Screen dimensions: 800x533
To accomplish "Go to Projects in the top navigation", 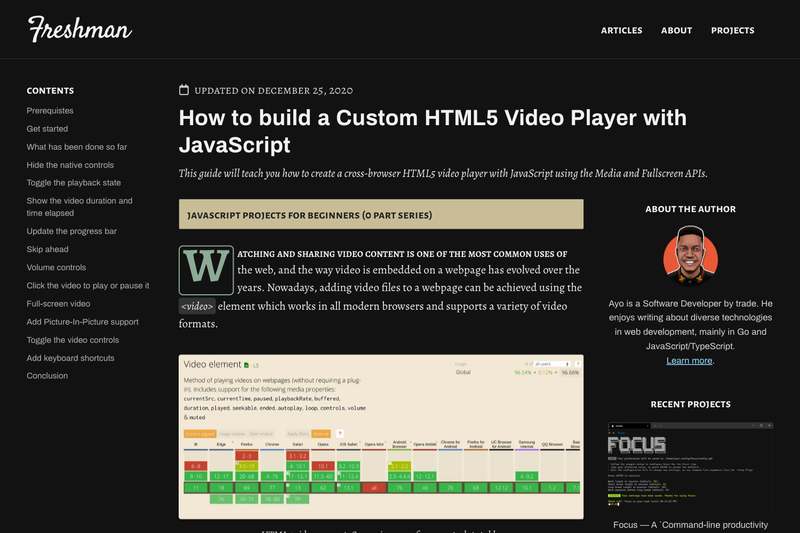I will tap(732, 31).
